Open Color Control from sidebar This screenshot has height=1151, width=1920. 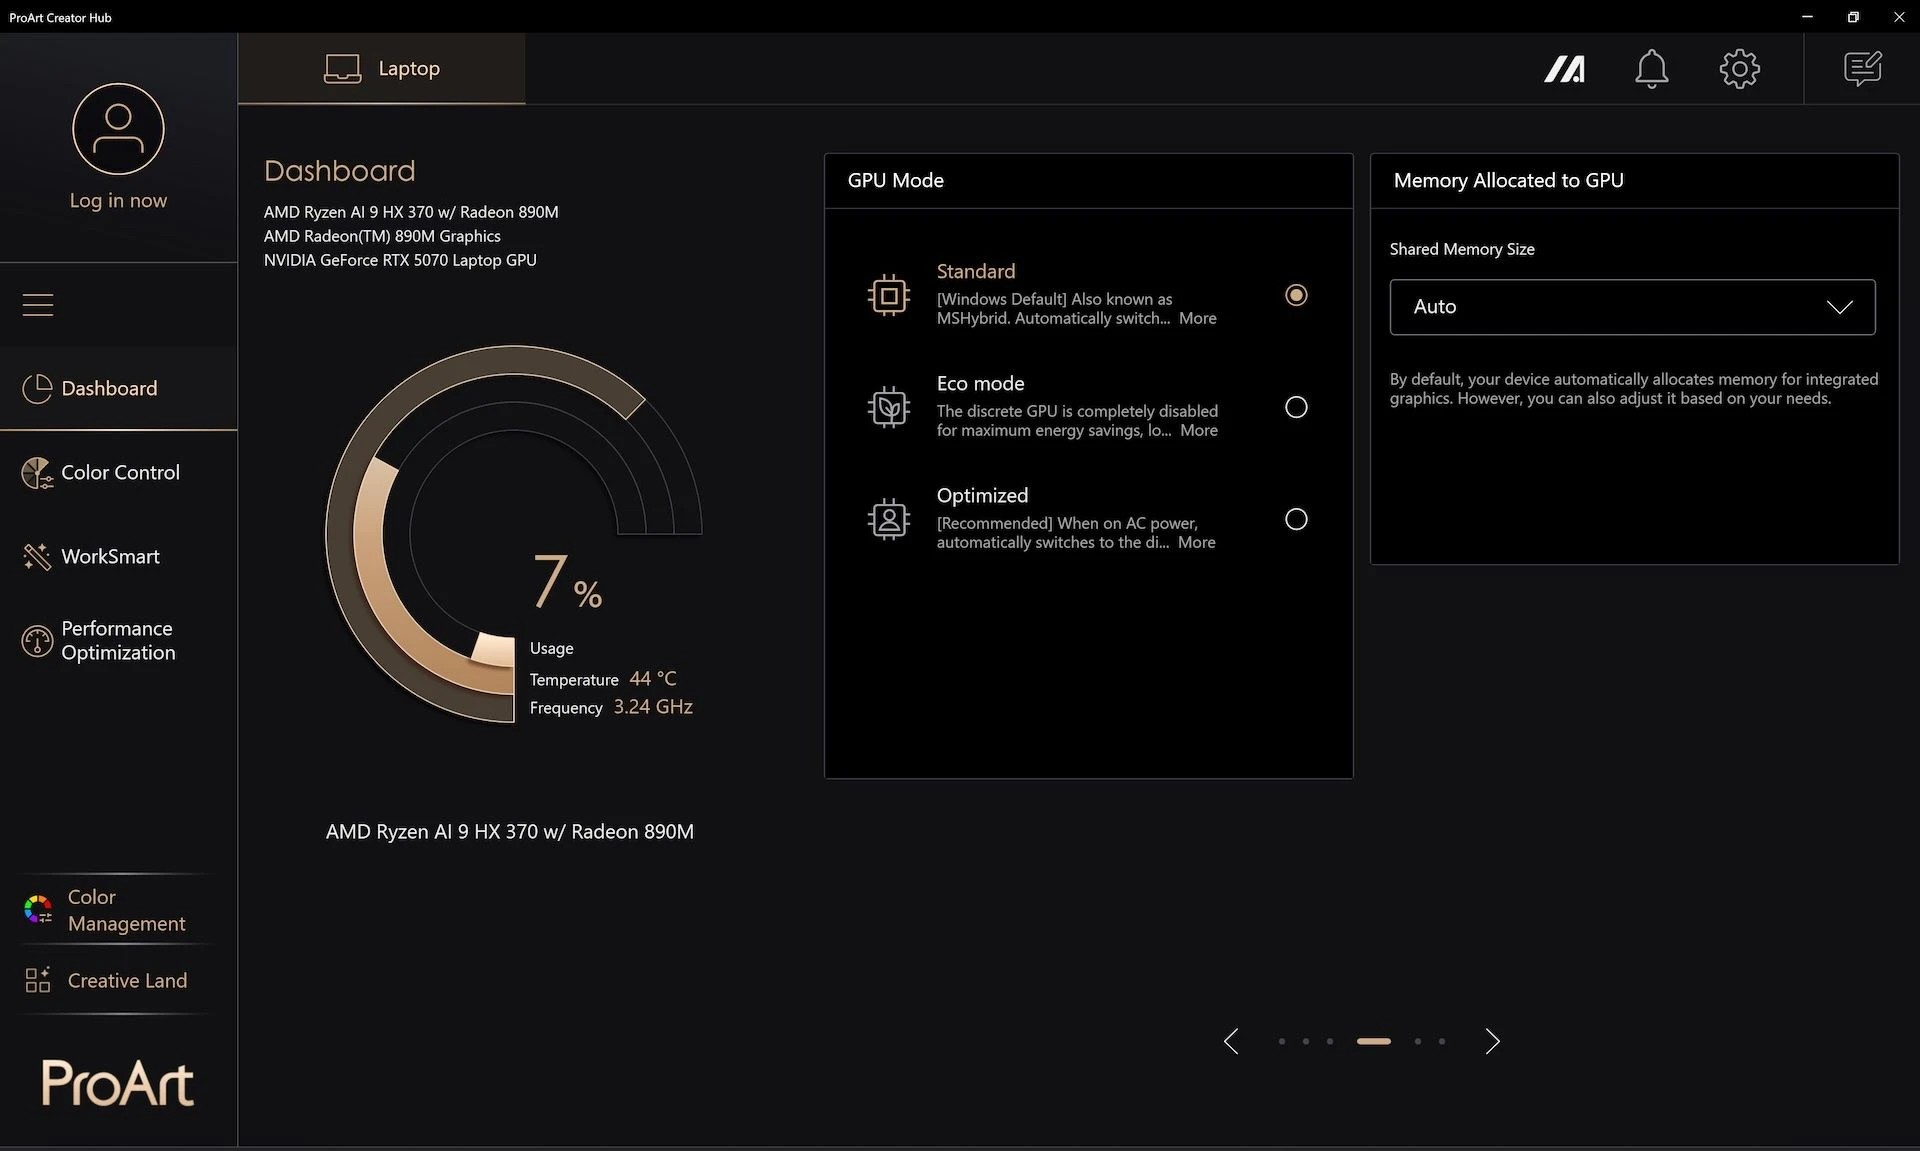(119, 472)
